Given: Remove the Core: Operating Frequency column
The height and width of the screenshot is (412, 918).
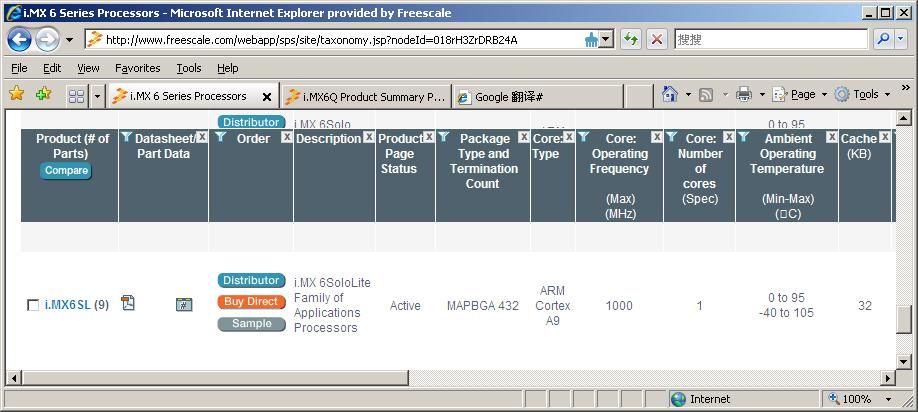Looking at the screenshot, I should pos(657,137).
